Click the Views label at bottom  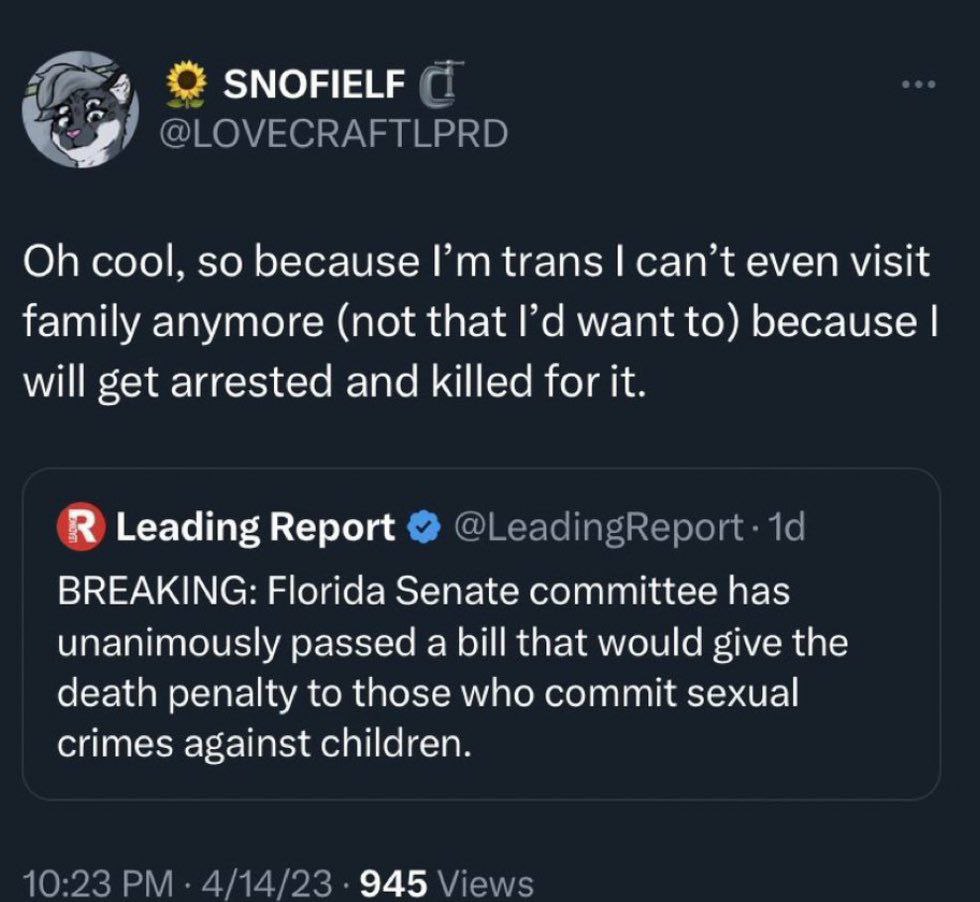tap(486, 882)
